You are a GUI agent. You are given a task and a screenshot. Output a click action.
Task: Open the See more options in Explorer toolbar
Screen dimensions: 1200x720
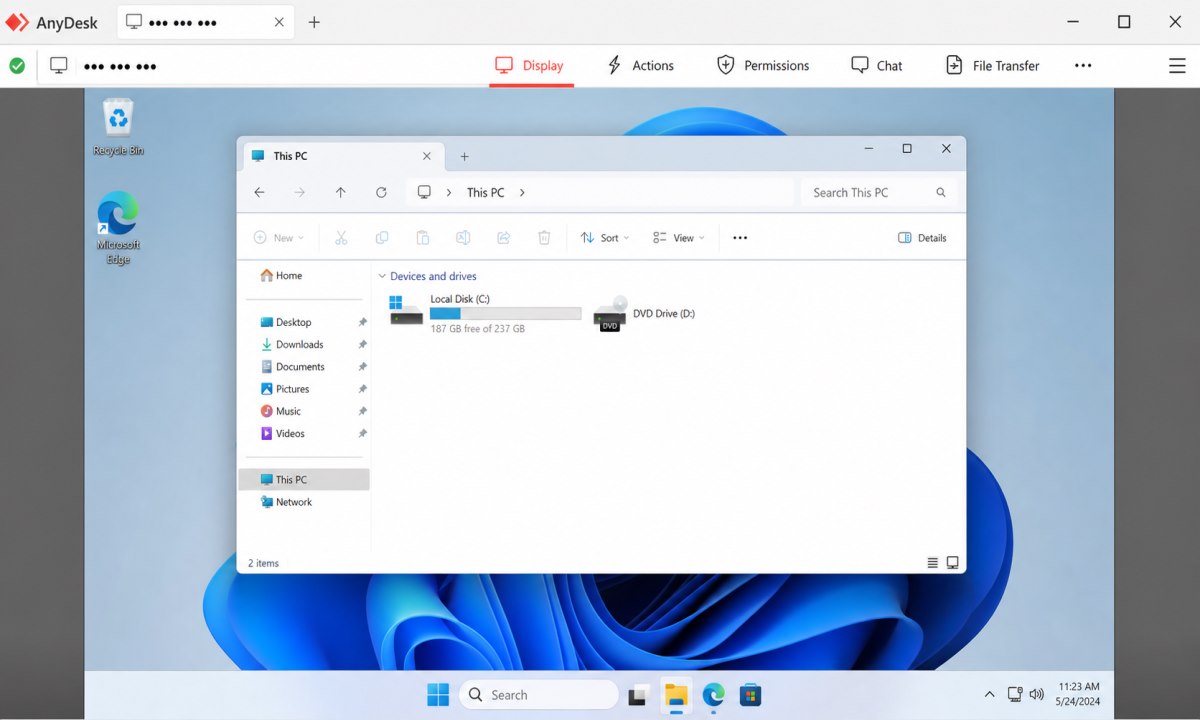pos(740,238)
